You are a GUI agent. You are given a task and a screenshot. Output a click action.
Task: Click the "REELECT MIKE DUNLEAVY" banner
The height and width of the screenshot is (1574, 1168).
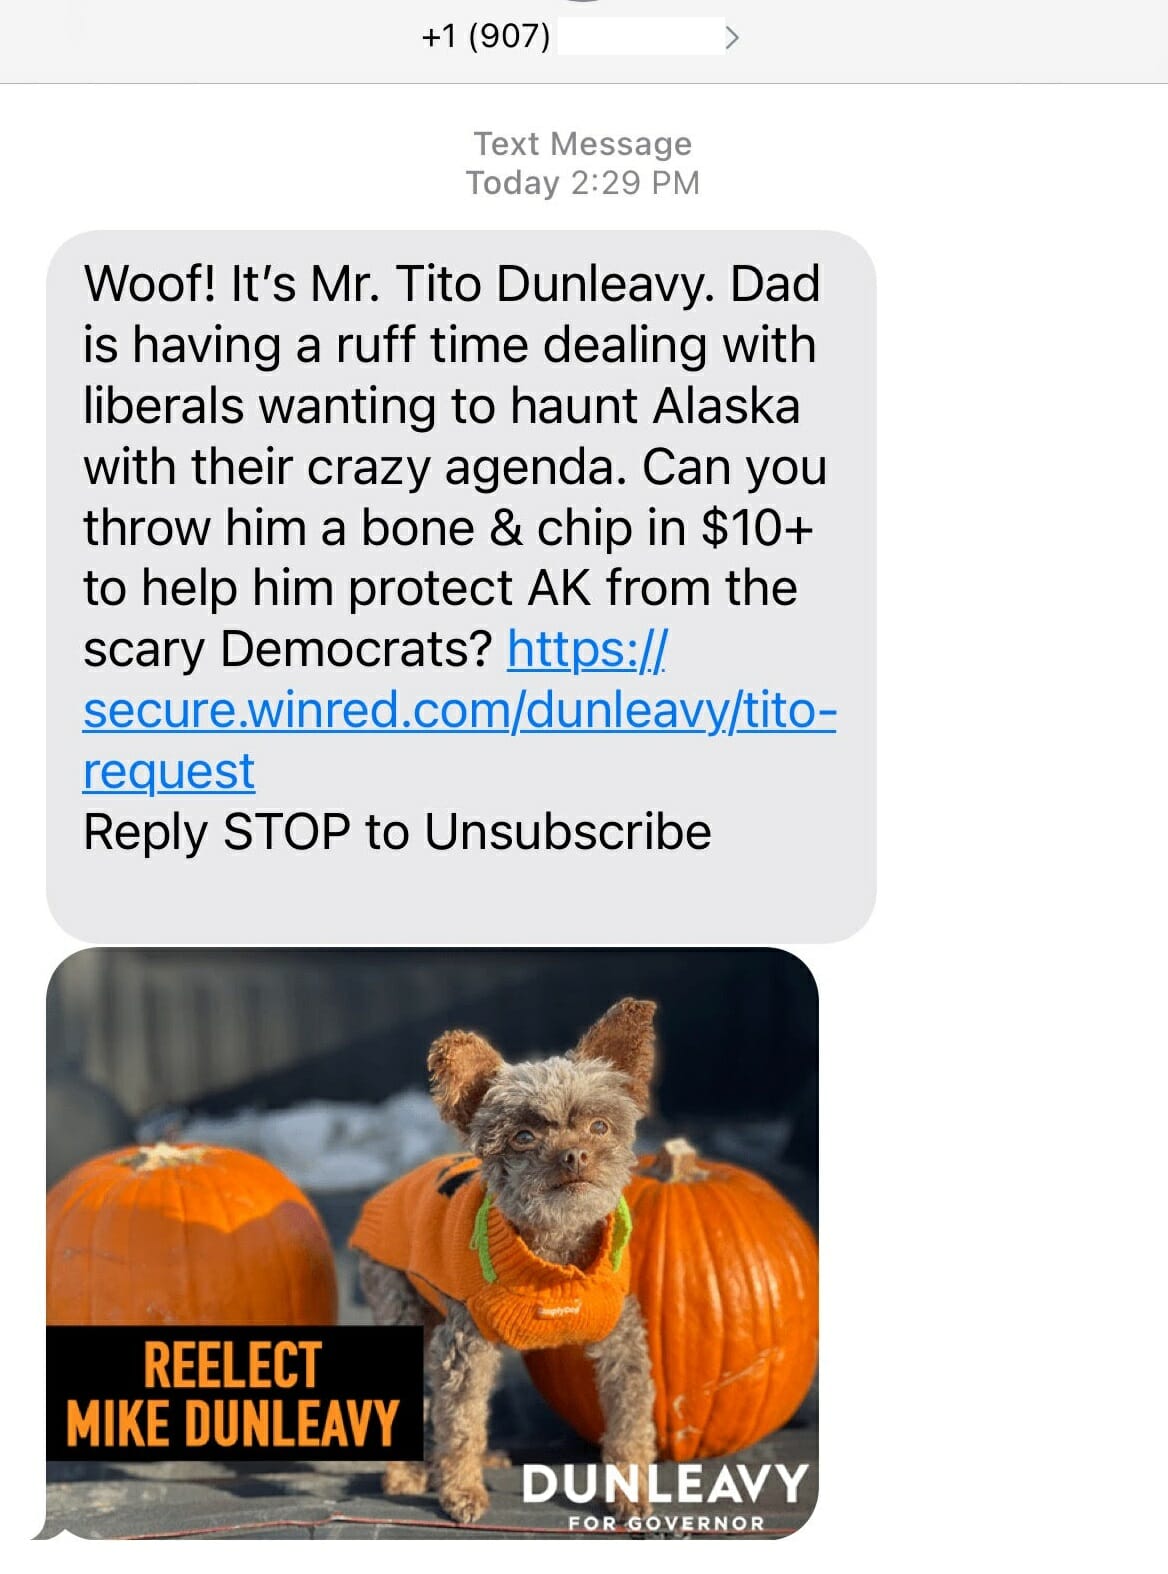235,1394
